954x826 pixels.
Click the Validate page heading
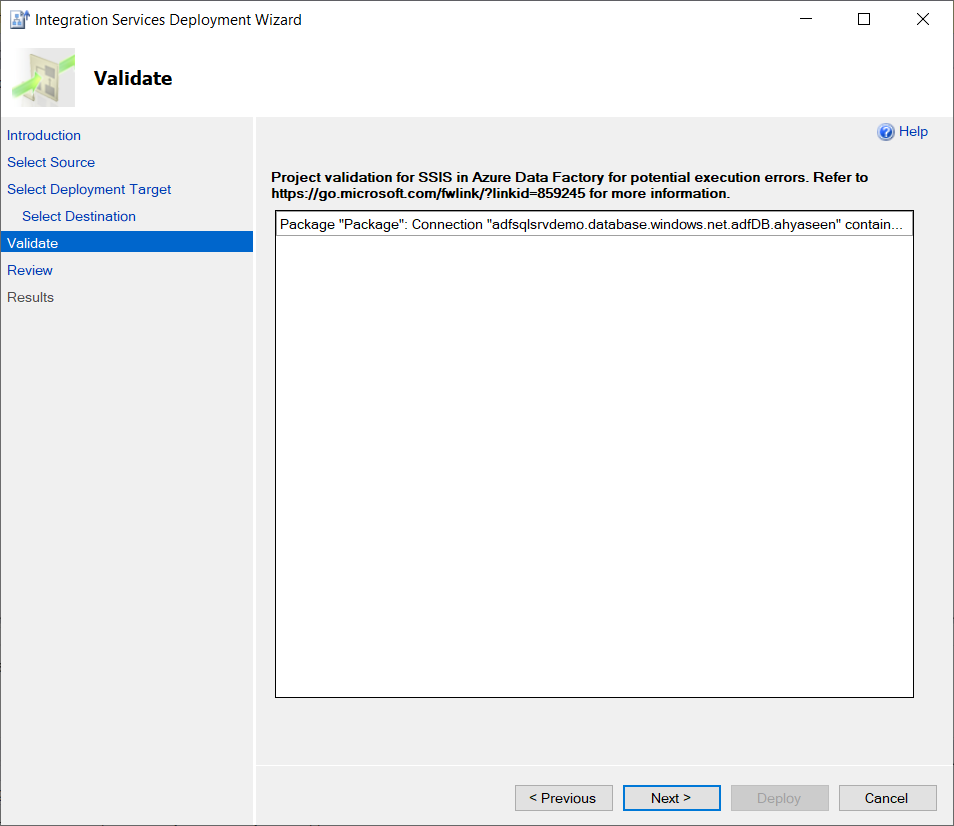pyautogui.click(x=133, y=78)
